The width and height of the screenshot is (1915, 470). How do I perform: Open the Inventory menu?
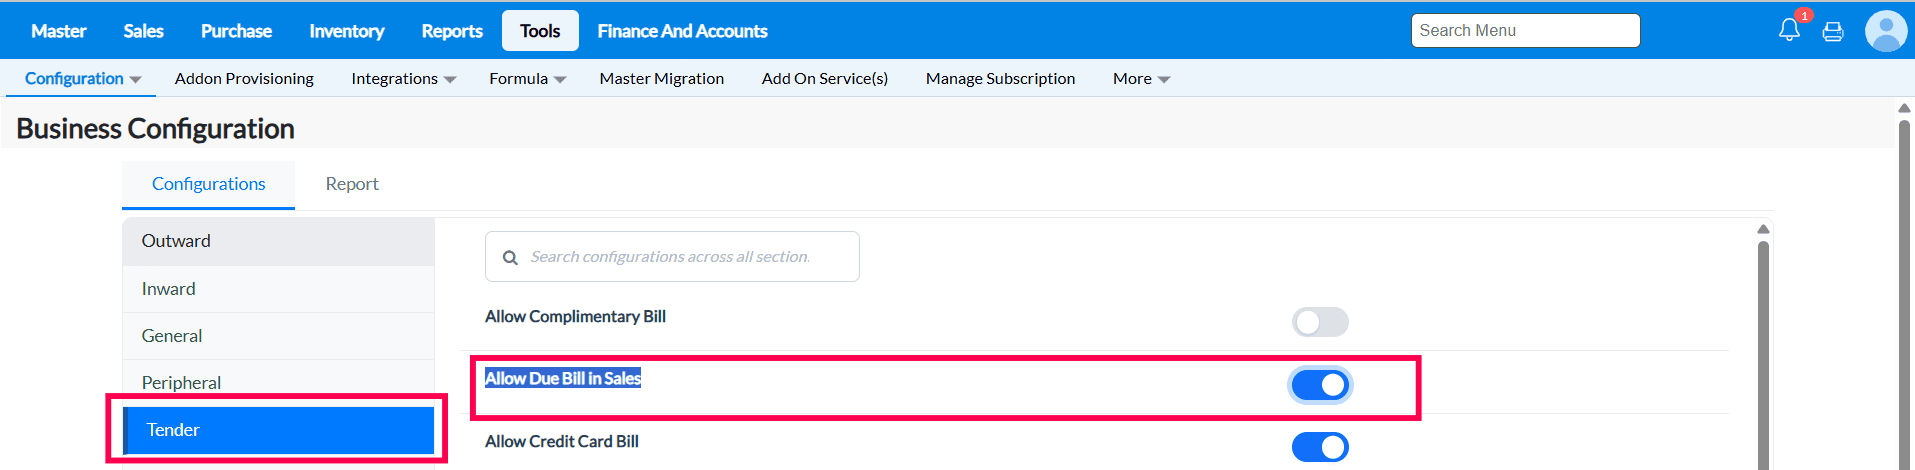(x=346, y=31)
